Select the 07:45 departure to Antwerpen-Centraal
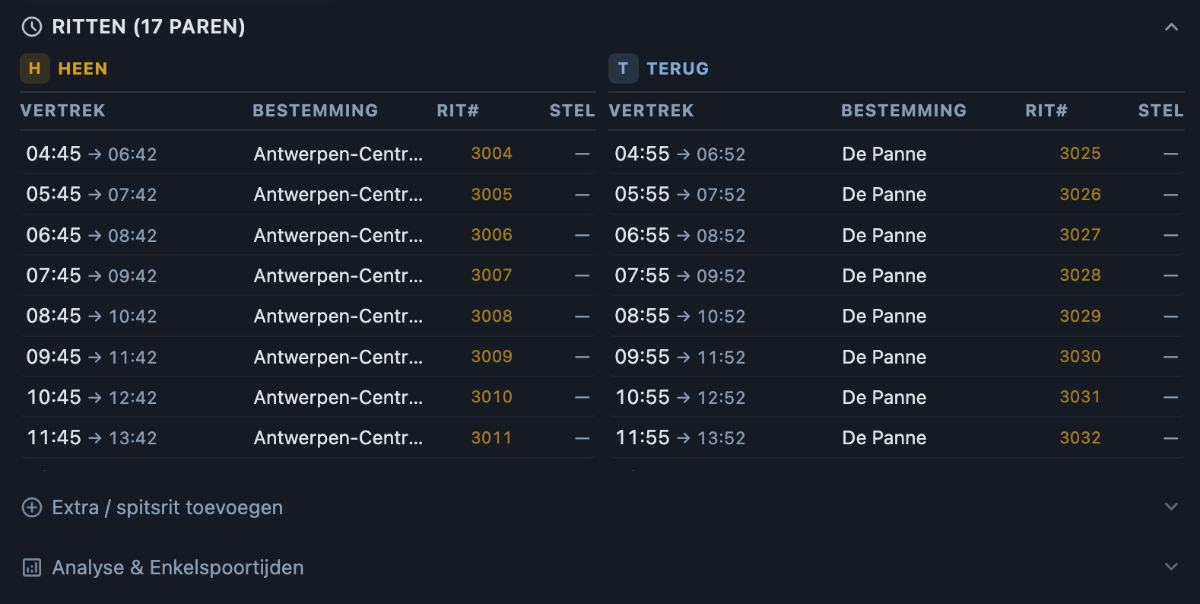Screen dimensions: 1200x604 (x=308, y=275)
